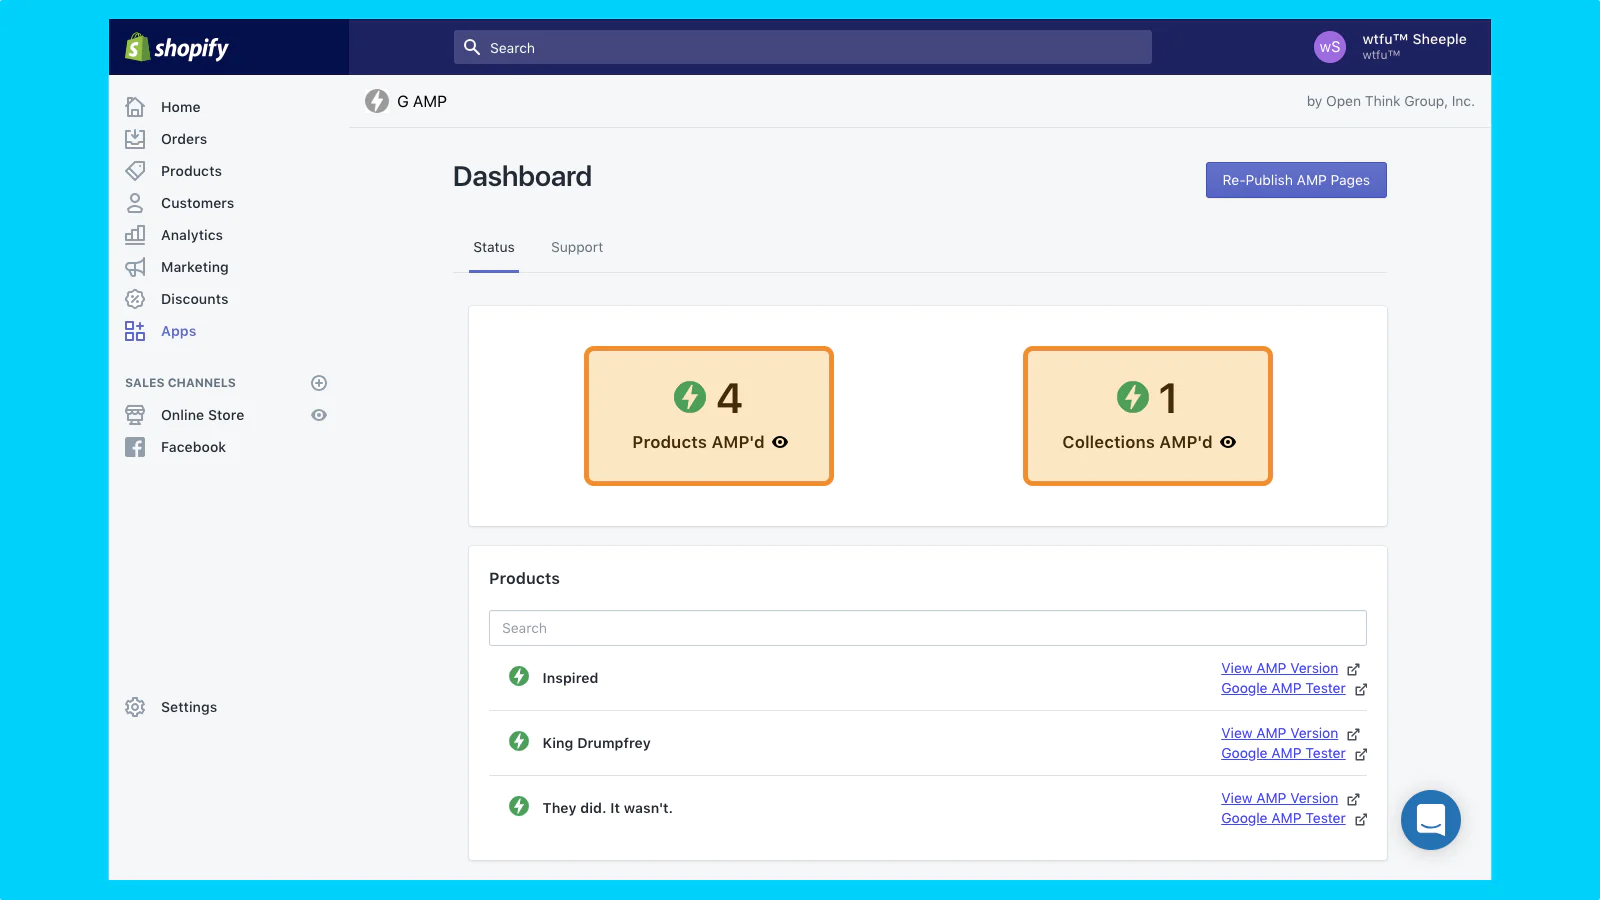1600x900 pixels.
Task: Click the green bolt beside They did. It wasn't.
Action: point(519,806)
